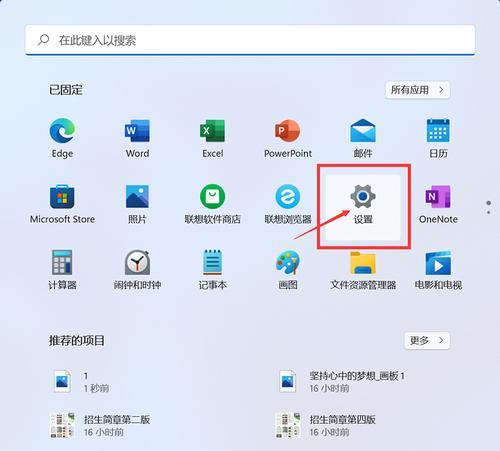Launch Microsoft Store
The image size is (500, 451).
coord(62,204)
